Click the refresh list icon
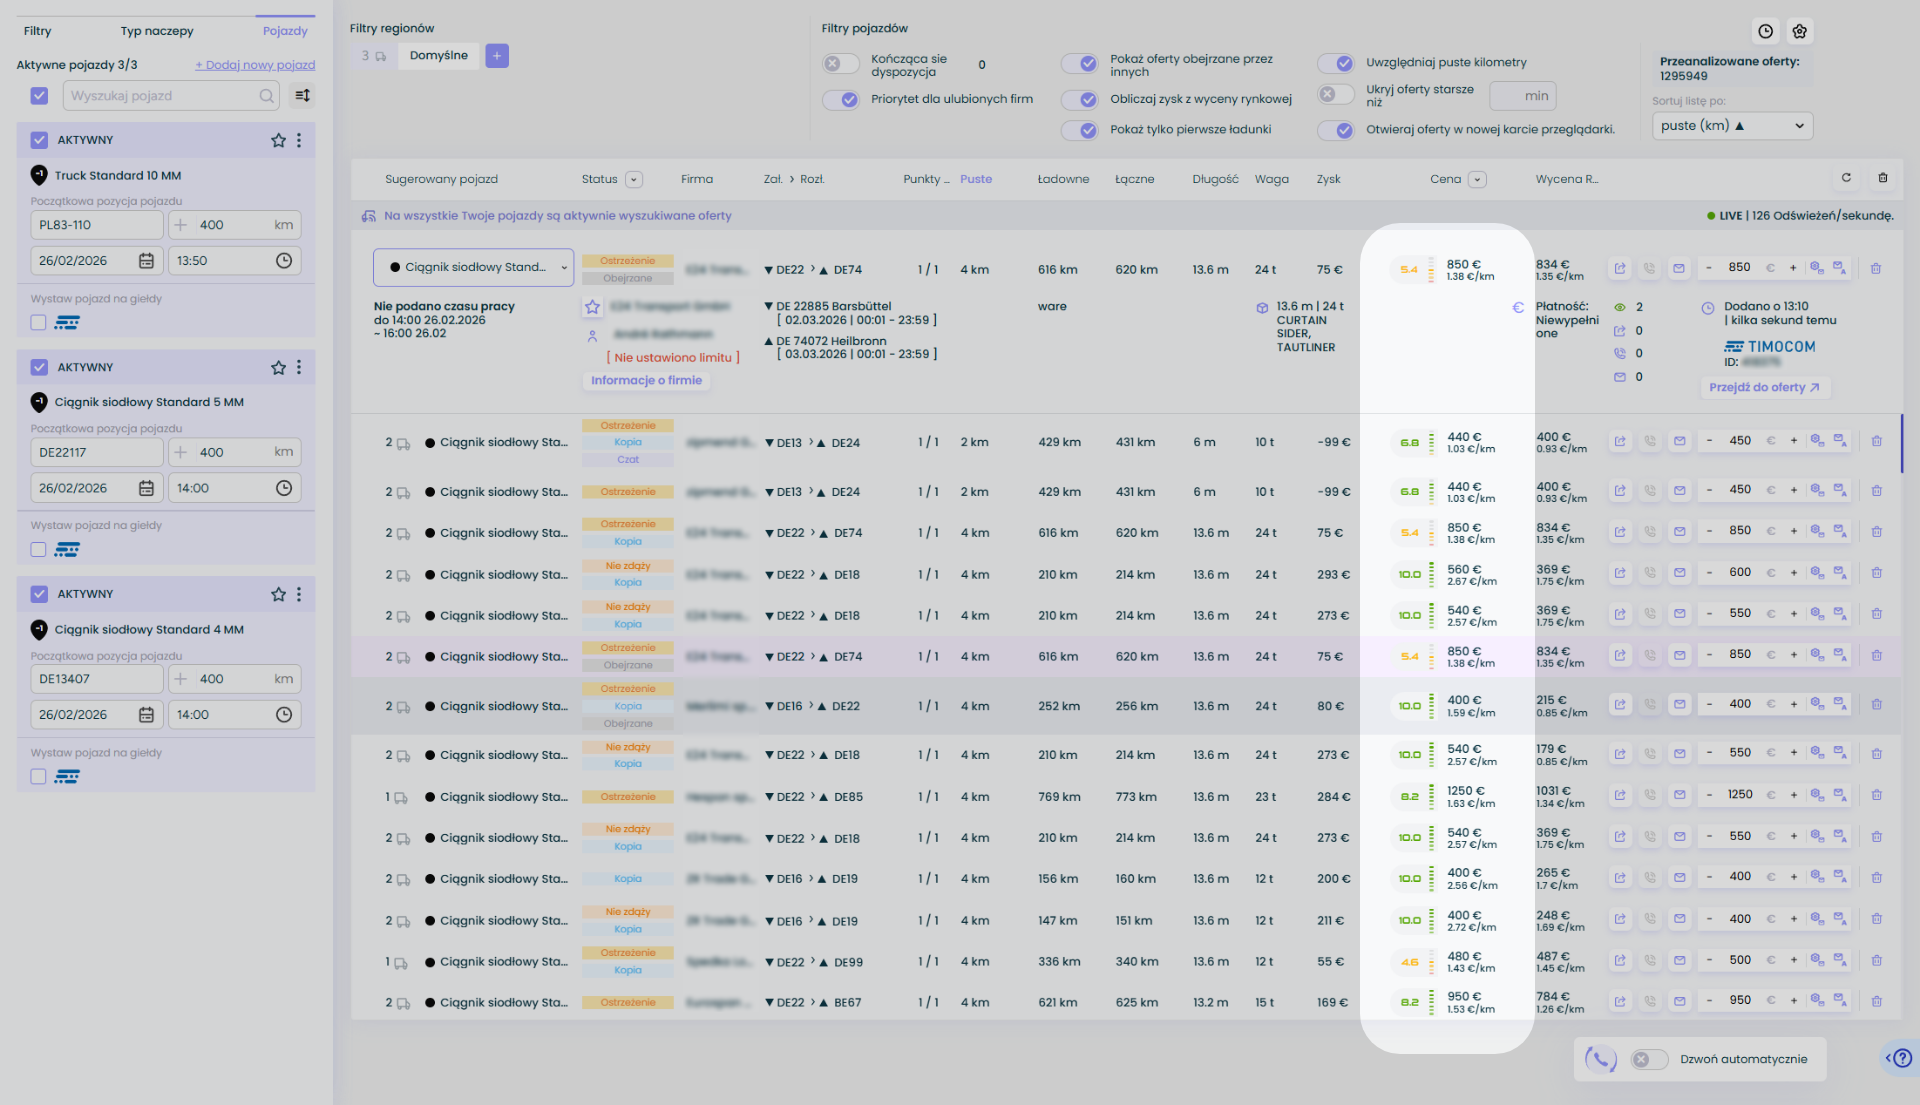The image size is (1920, 1105). [x=1846, y=178]
